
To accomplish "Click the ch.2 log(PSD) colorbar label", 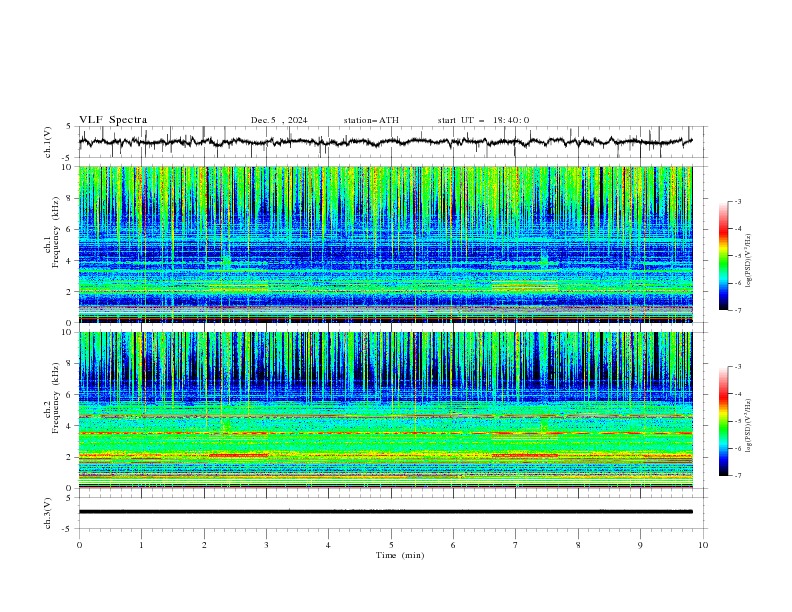I will (749, 426).
